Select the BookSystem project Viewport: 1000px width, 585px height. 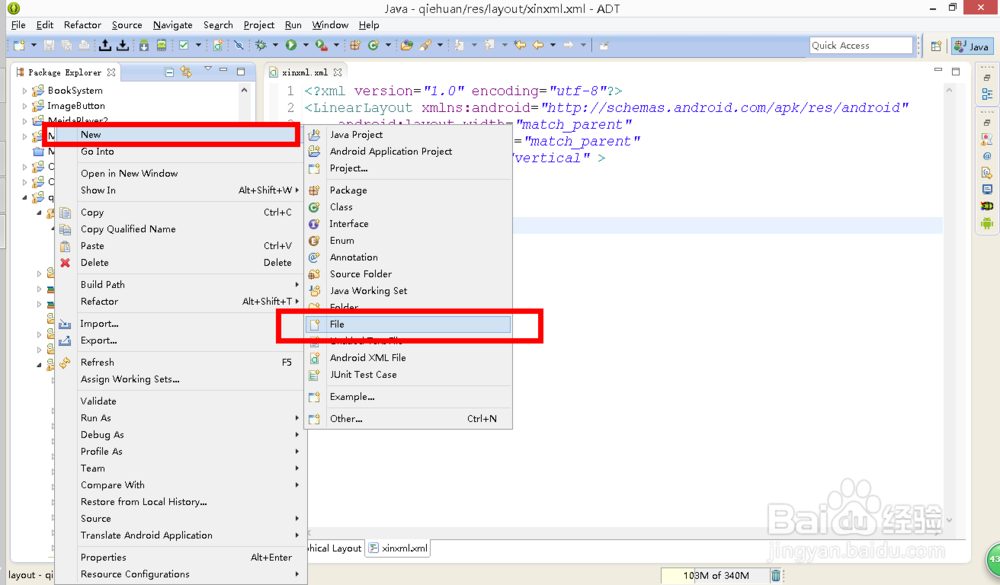[x=75, y=91]
